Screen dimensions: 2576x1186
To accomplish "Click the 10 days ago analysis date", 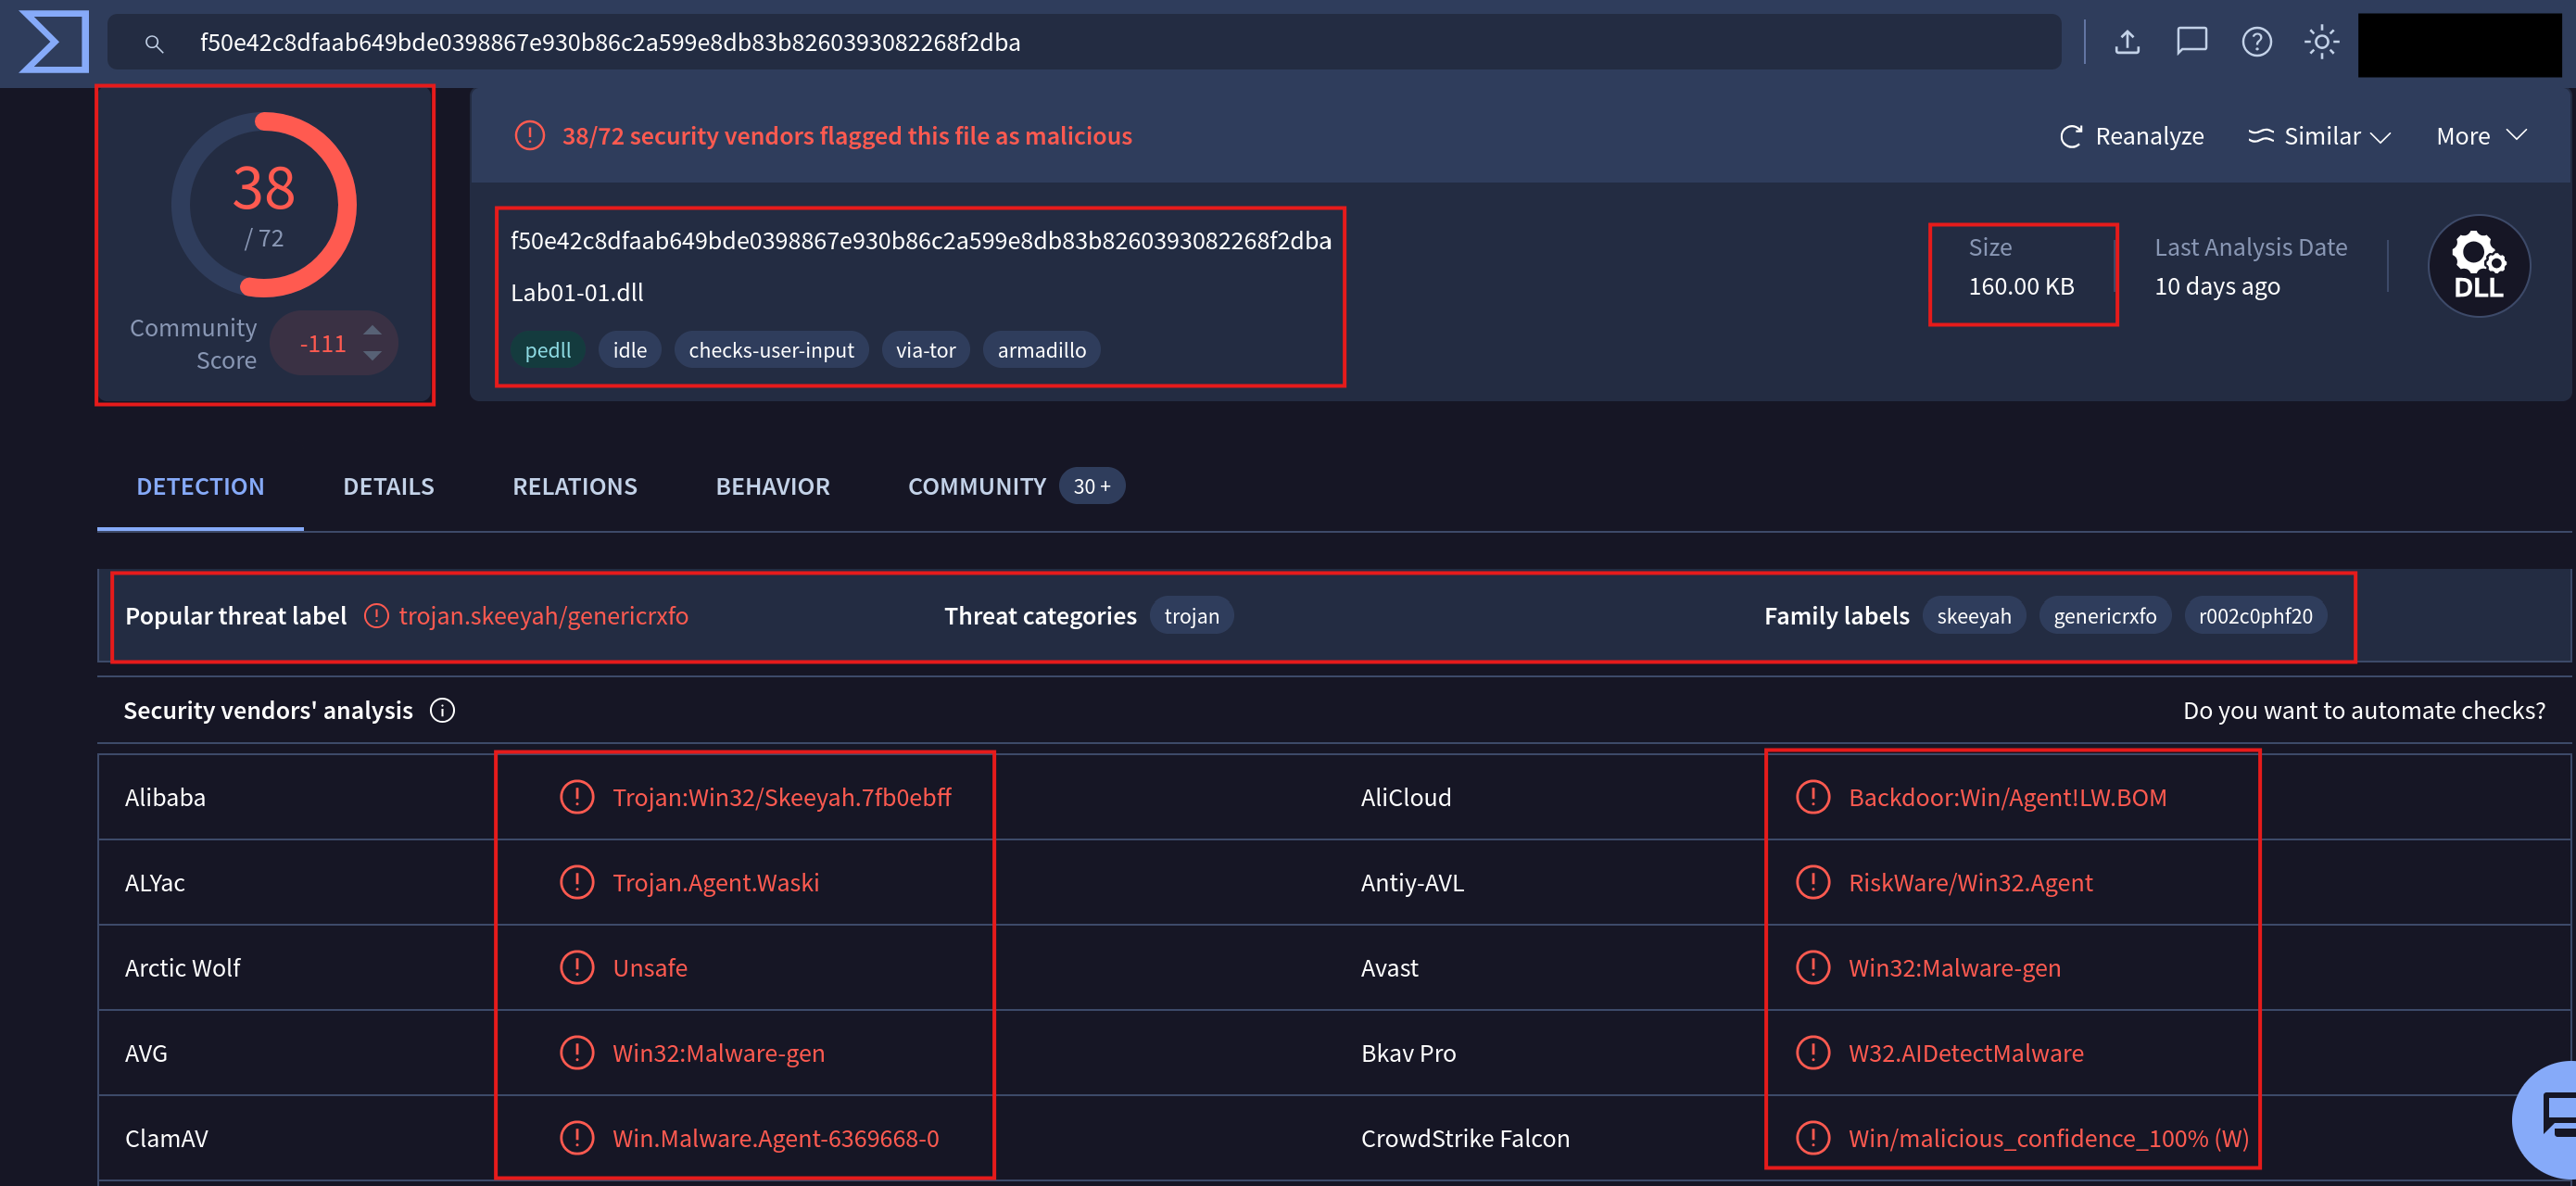I will pos(2217,286).
